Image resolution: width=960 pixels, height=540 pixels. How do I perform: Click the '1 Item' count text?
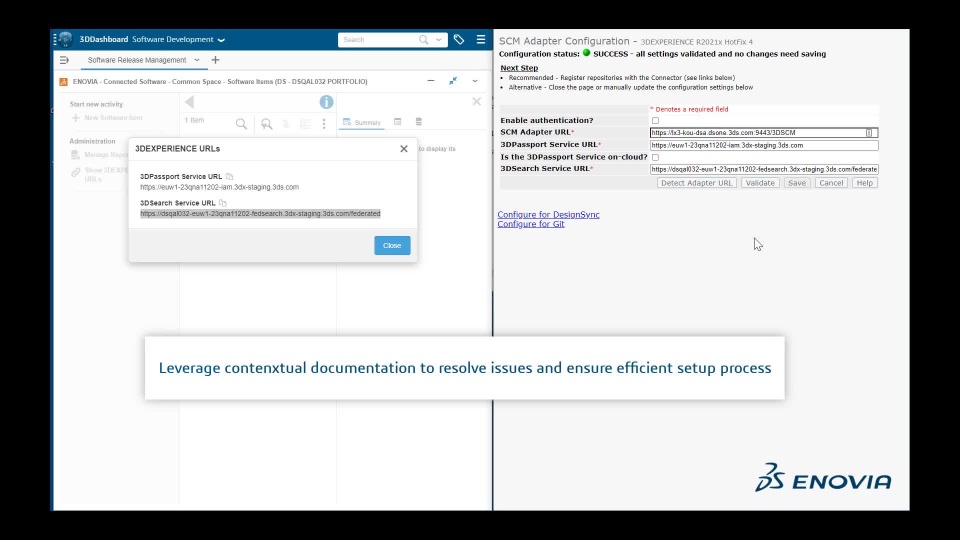point(194,120)
